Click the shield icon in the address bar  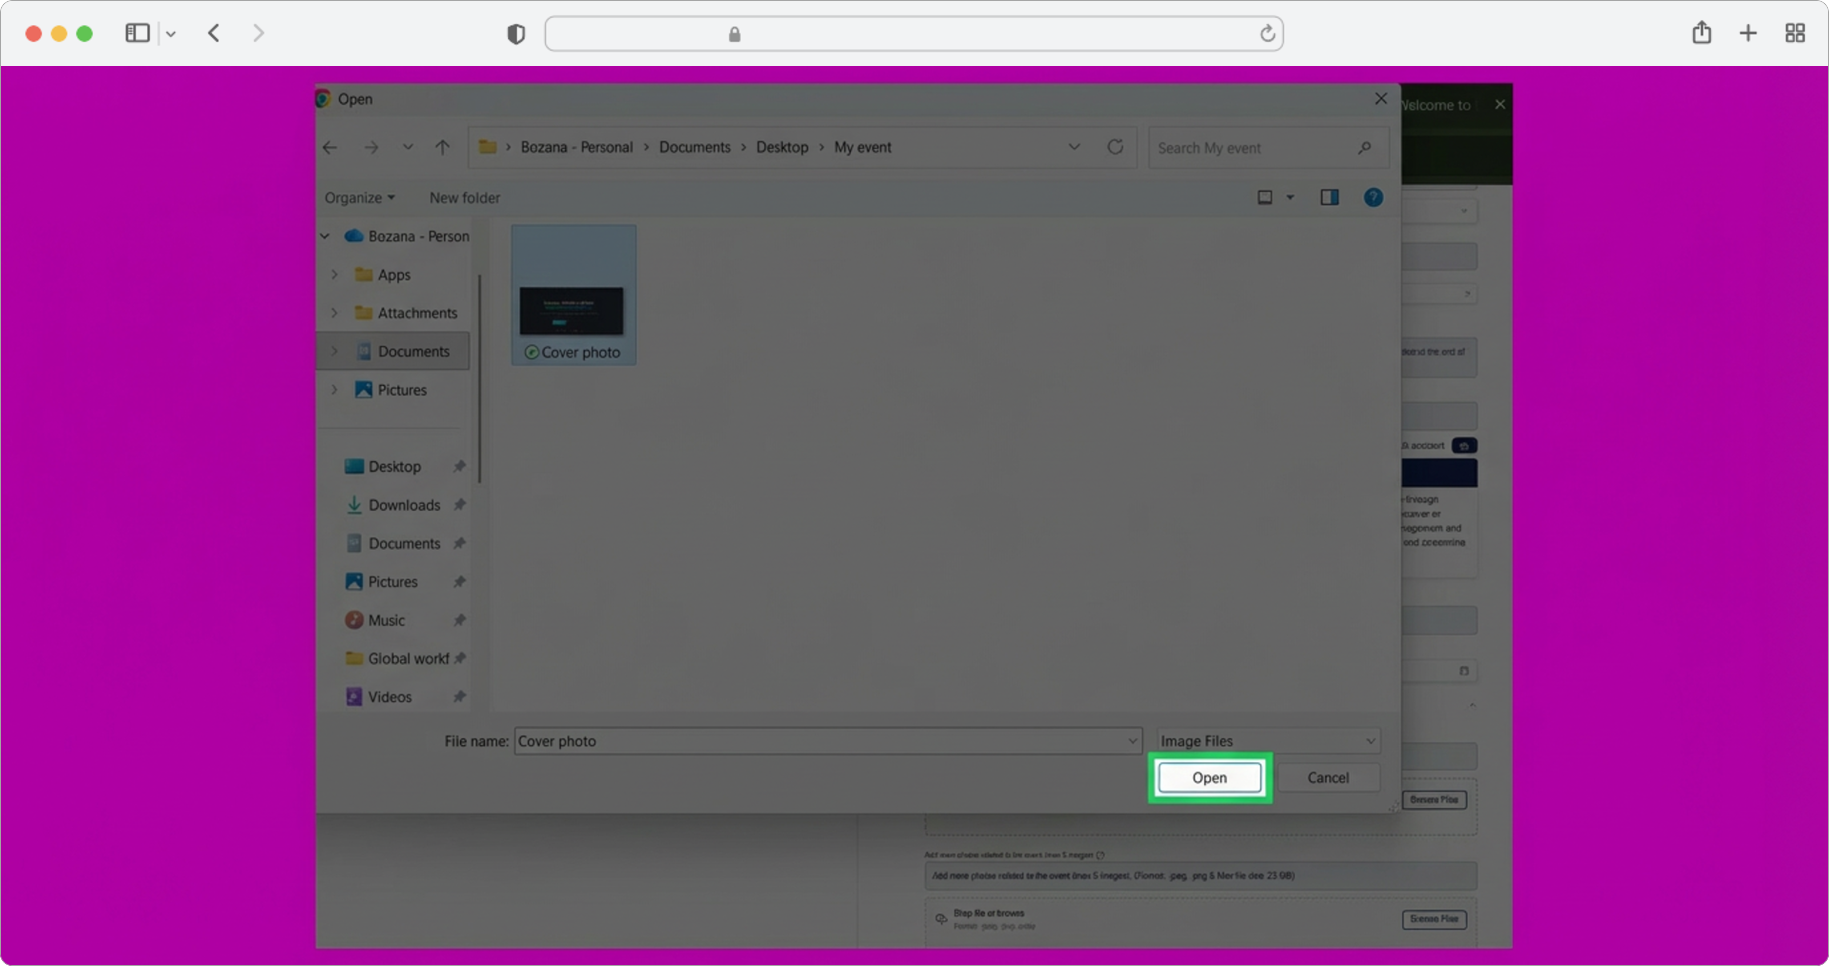coord(516,32)
